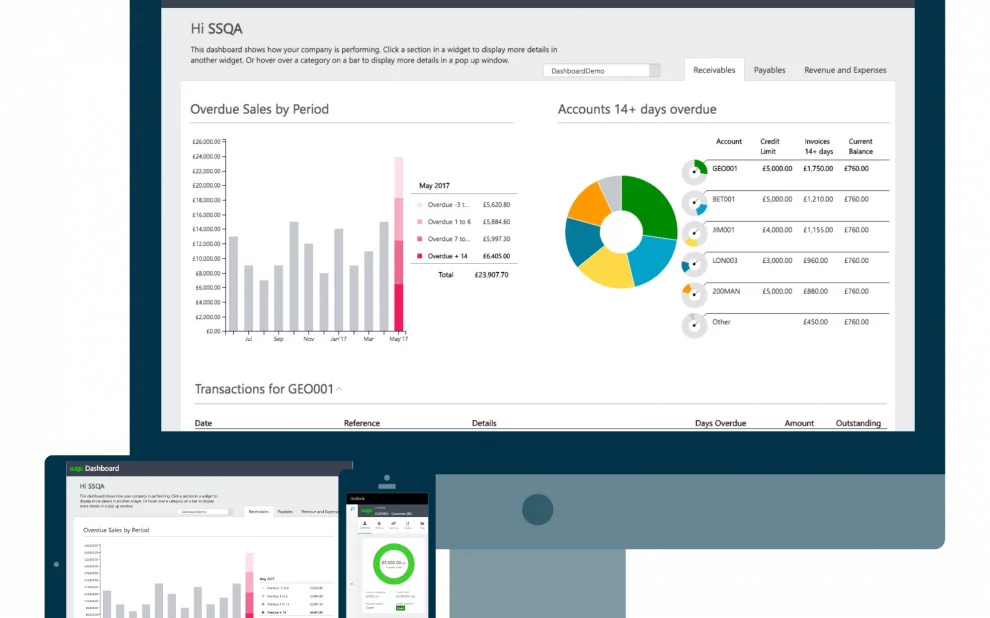Click the Sage logo in the Outlook customer header
990x618 pixels.
click(366, 510)
